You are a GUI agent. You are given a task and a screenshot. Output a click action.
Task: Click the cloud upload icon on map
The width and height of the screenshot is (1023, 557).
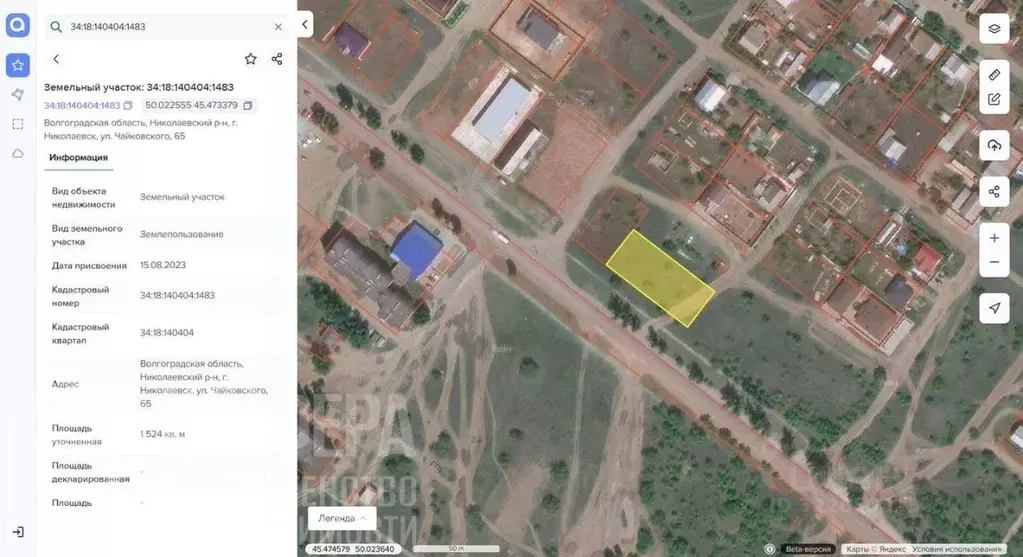[x=993, y=146]
